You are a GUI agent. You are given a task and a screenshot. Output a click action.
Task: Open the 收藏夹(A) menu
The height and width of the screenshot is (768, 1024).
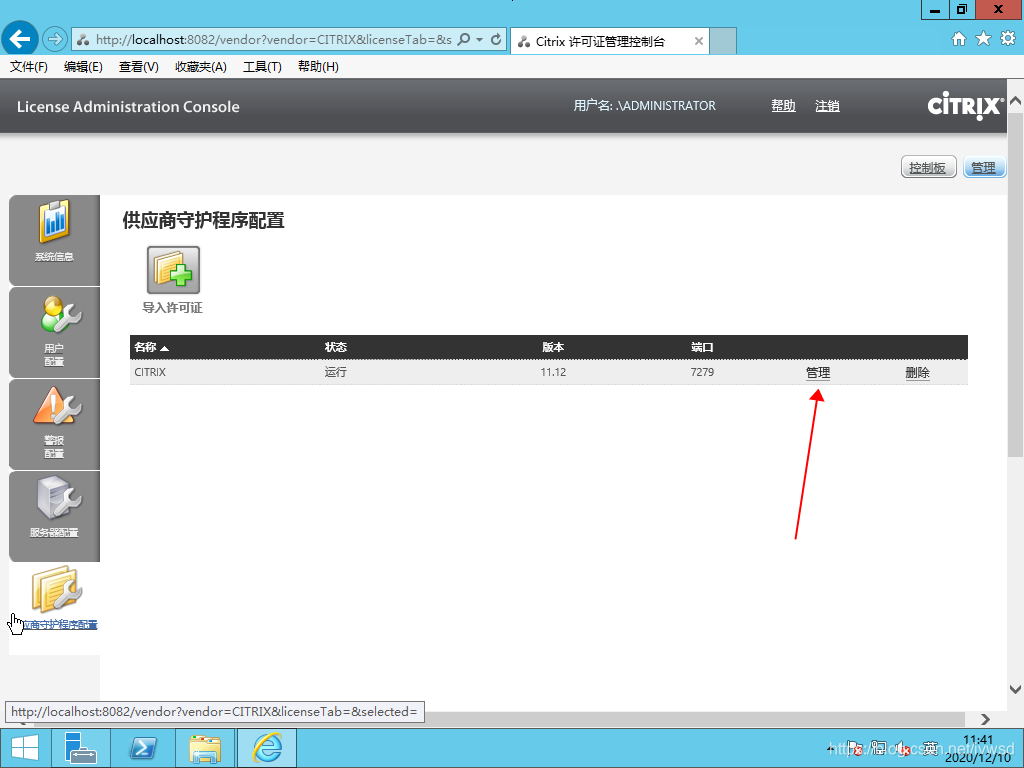(200, 67)
